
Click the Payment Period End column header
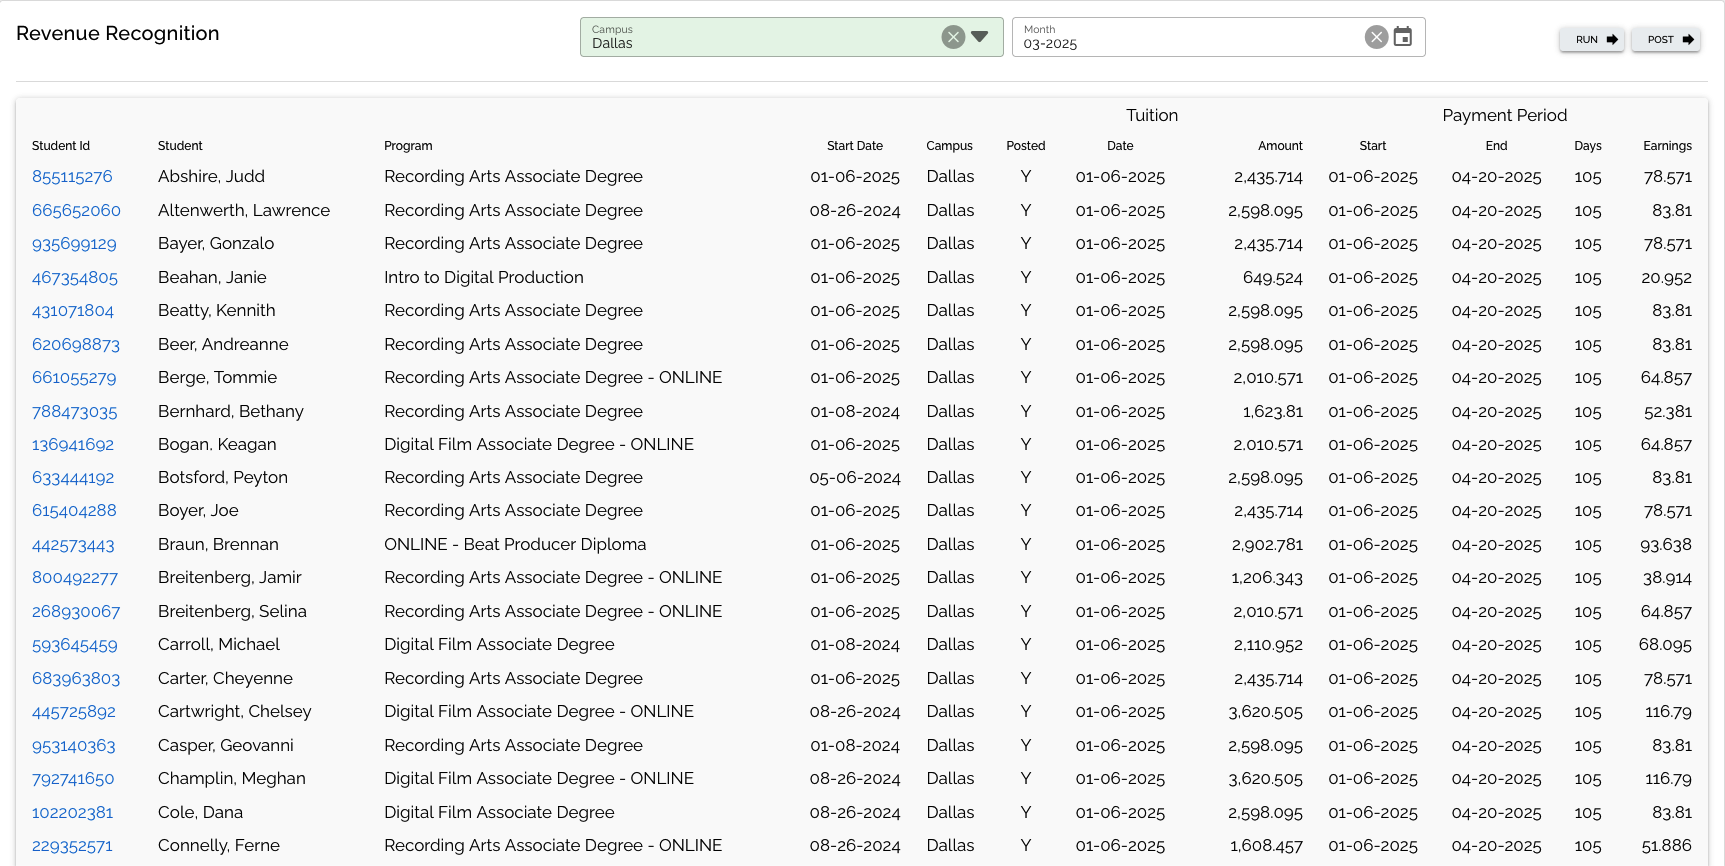(x=1496, y=146)
